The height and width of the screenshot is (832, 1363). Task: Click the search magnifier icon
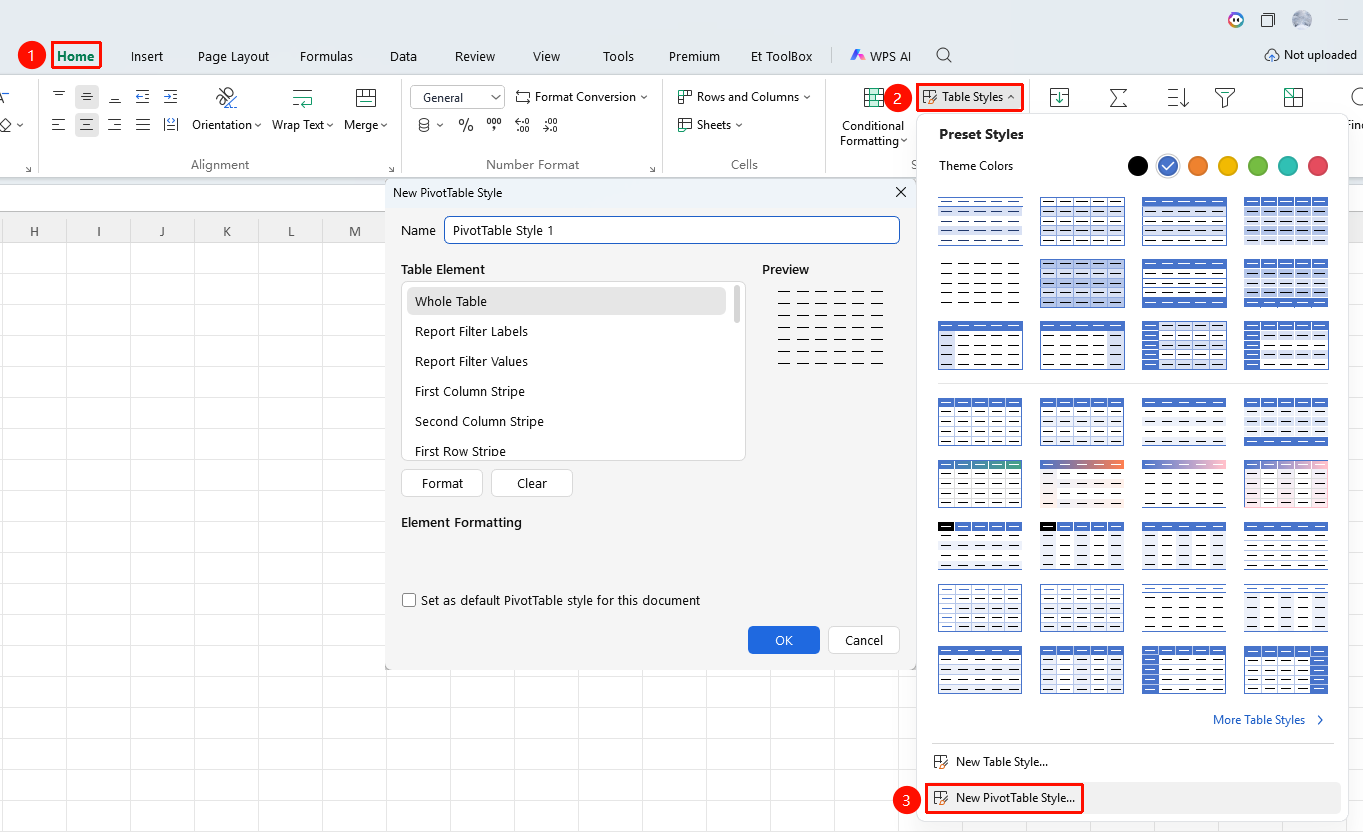[944, 56]
